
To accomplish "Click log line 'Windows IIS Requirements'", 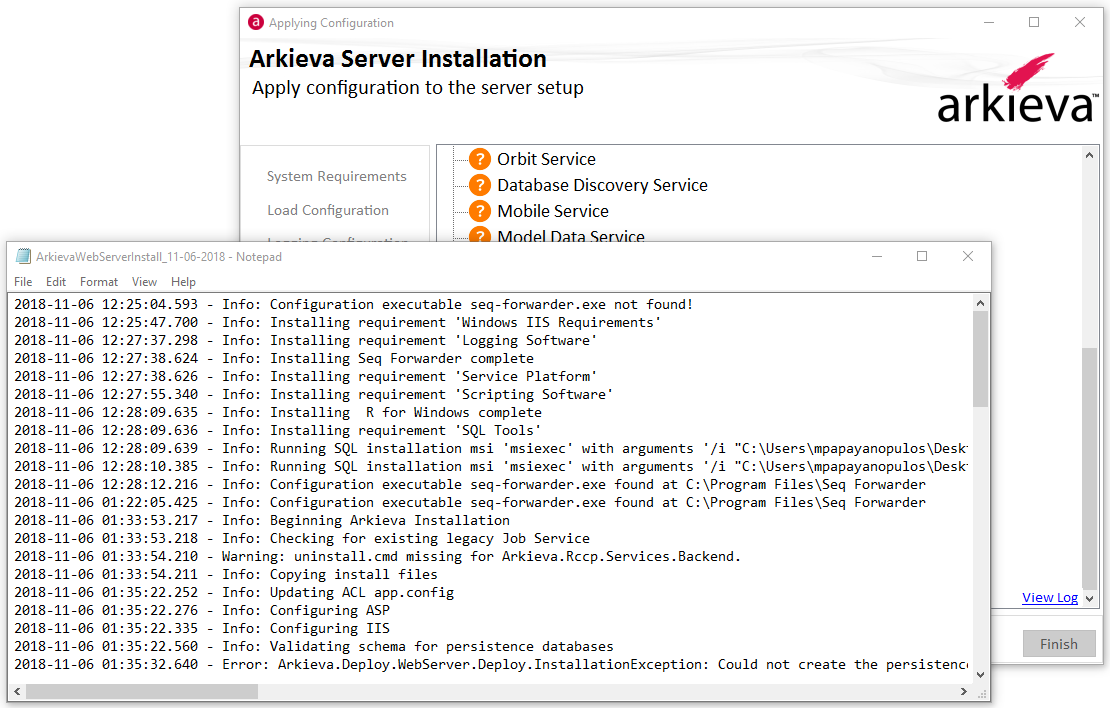I will (338, 322).
